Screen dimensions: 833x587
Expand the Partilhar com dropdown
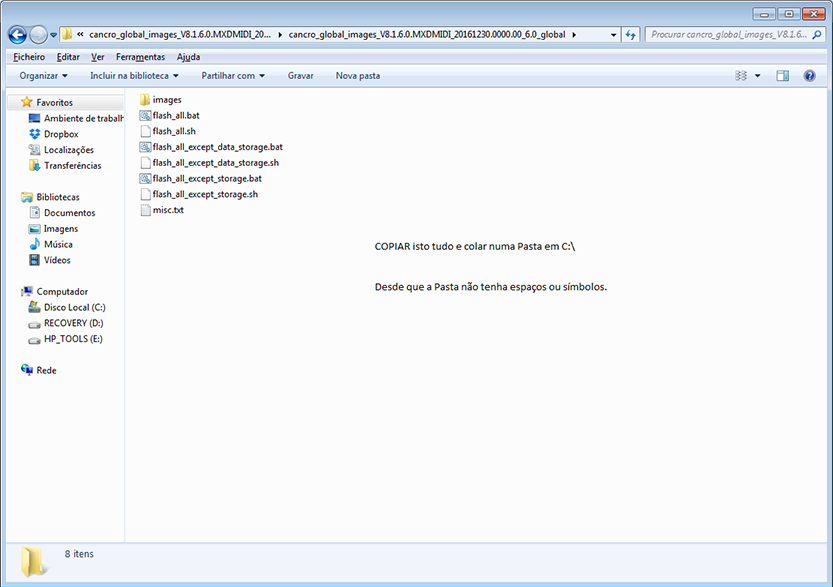(x=233, y=76)
